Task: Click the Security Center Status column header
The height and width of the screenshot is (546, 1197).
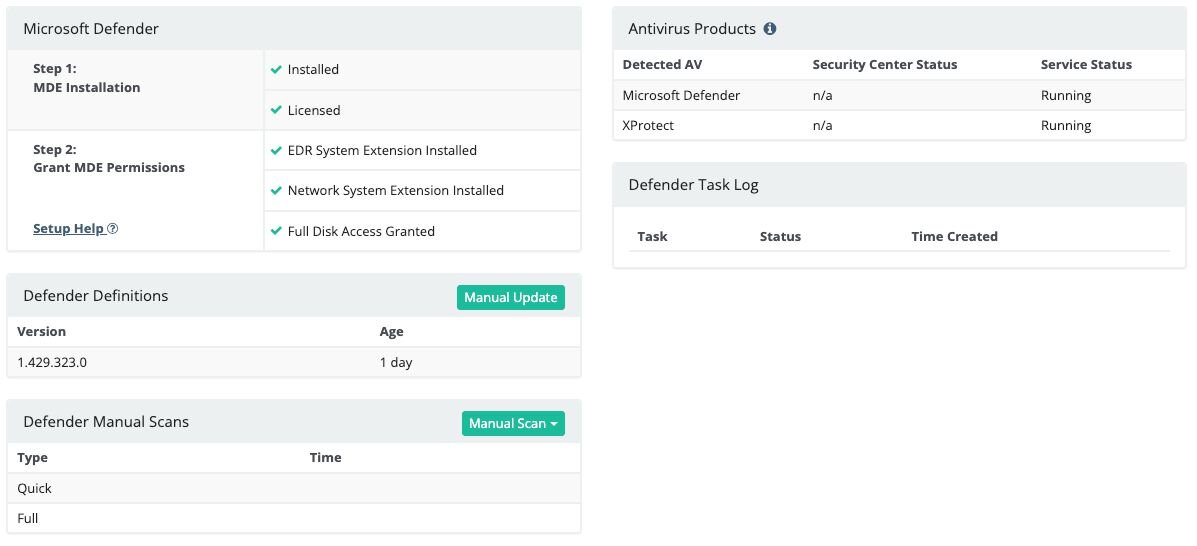Action: click(x=884, y=65)
